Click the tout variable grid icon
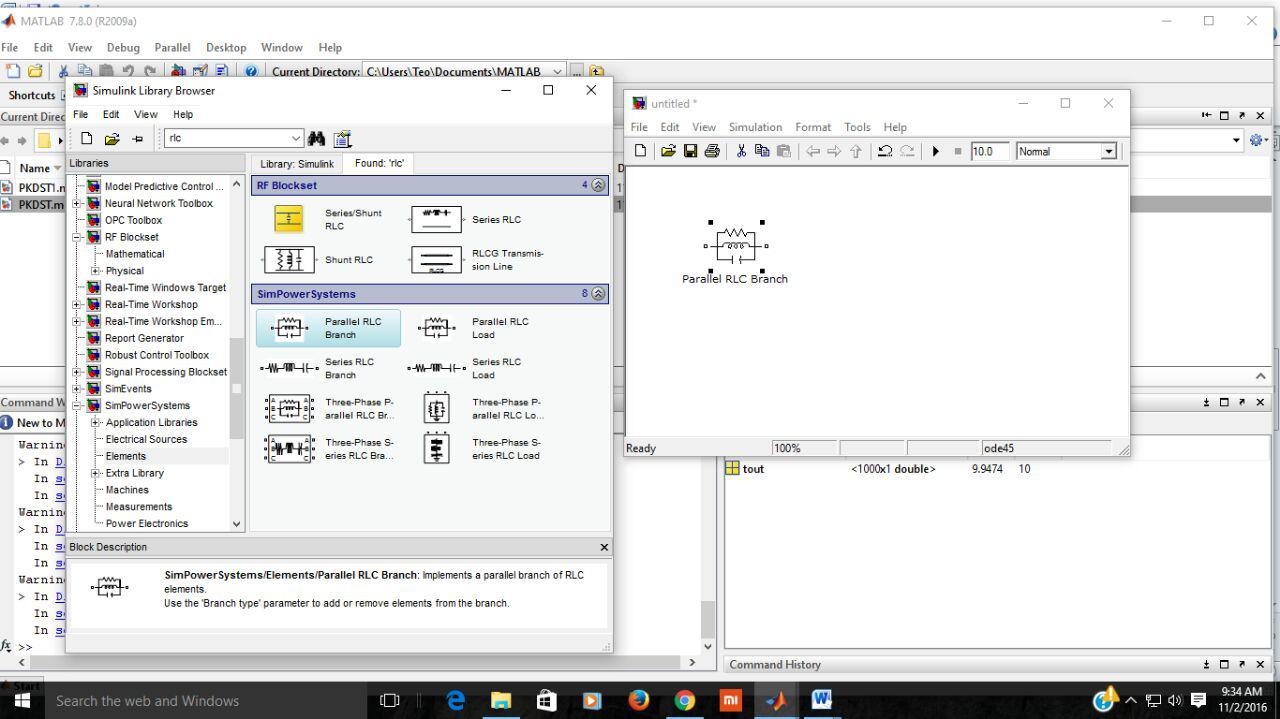The image size is (1280, 719). click(733, 469)
